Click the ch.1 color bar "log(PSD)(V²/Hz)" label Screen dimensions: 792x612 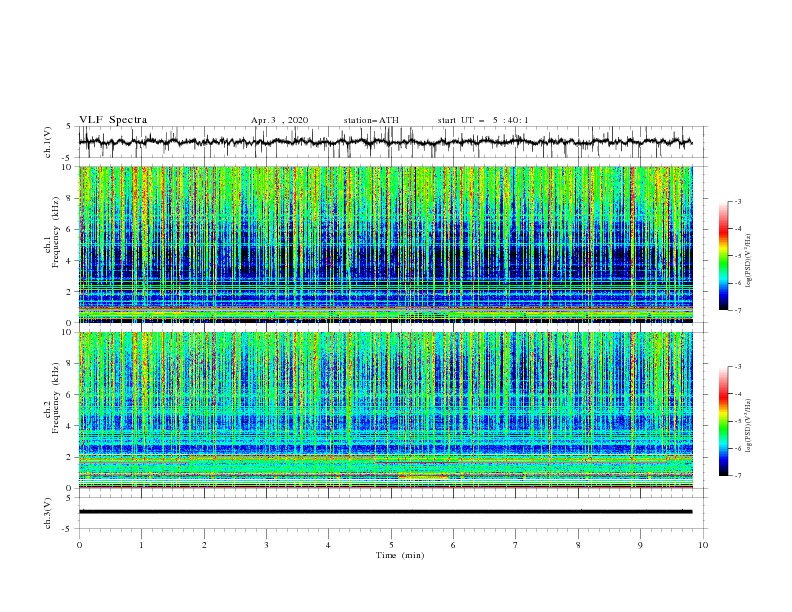(749, 261)
